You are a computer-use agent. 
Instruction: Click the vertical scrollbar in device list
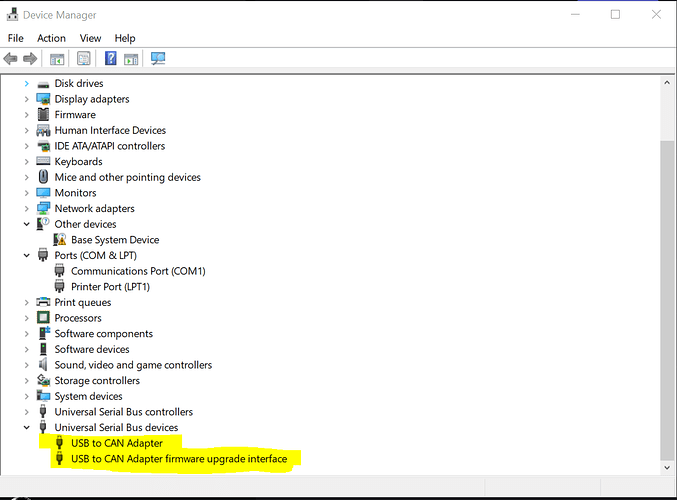[x=667, y=300]
